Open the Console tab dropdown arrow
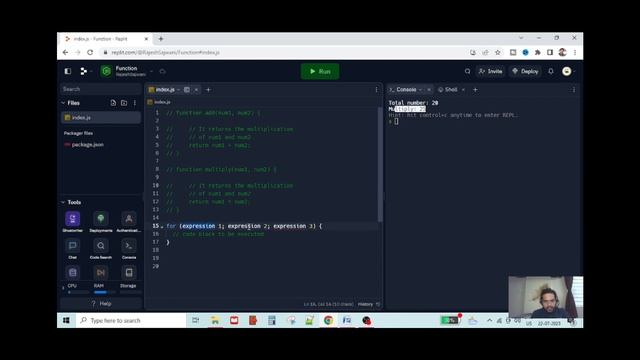 pyautogui.click(x=420, y=90)
